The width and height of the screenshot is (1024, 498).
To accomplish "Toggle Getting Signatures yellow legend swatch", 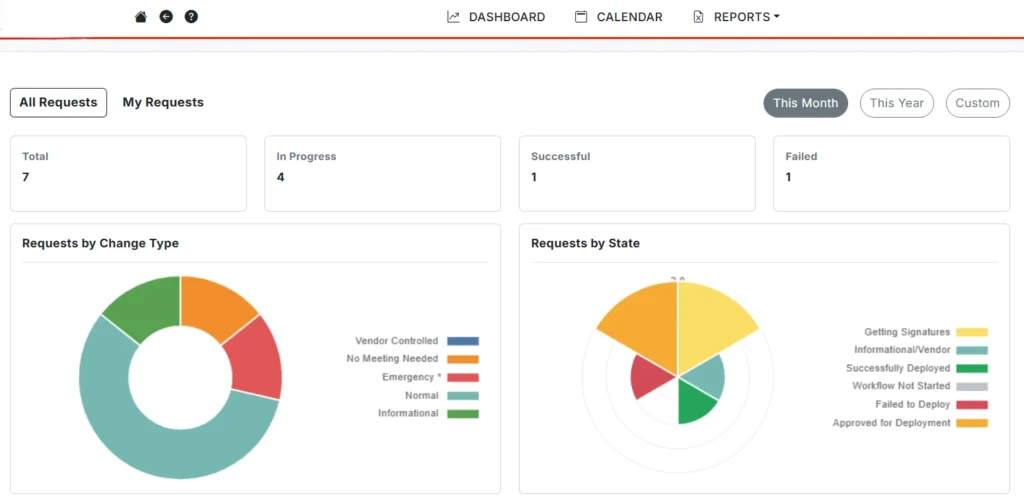I will click(x=972, y=332).
